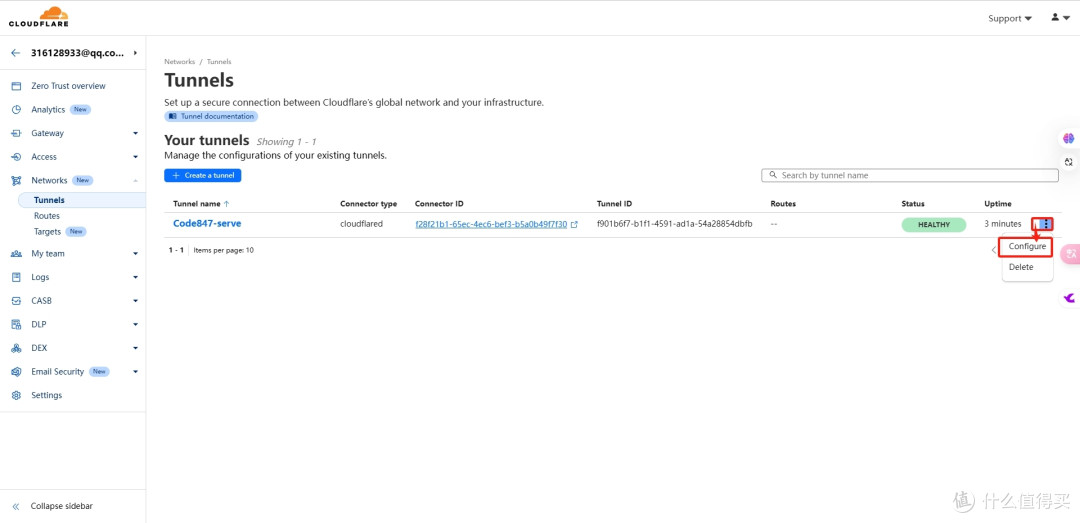
Task: Click the Logs sidebar icon
Action: [17, 277]
